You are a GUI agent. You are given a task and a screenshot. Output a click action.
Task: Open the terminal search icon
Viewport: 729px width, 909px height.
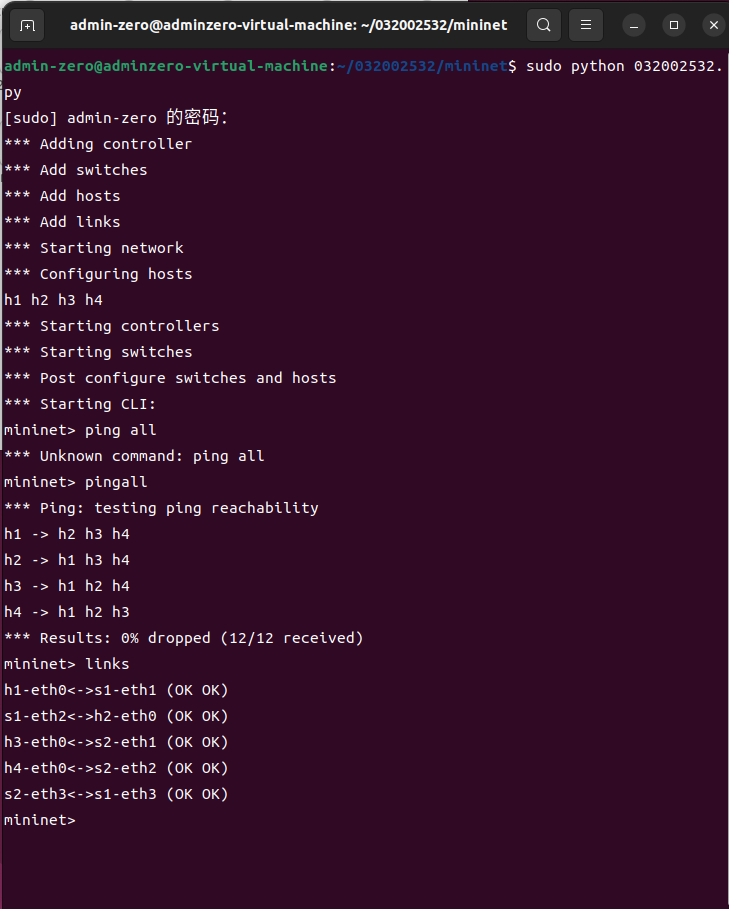pos(543,25)
